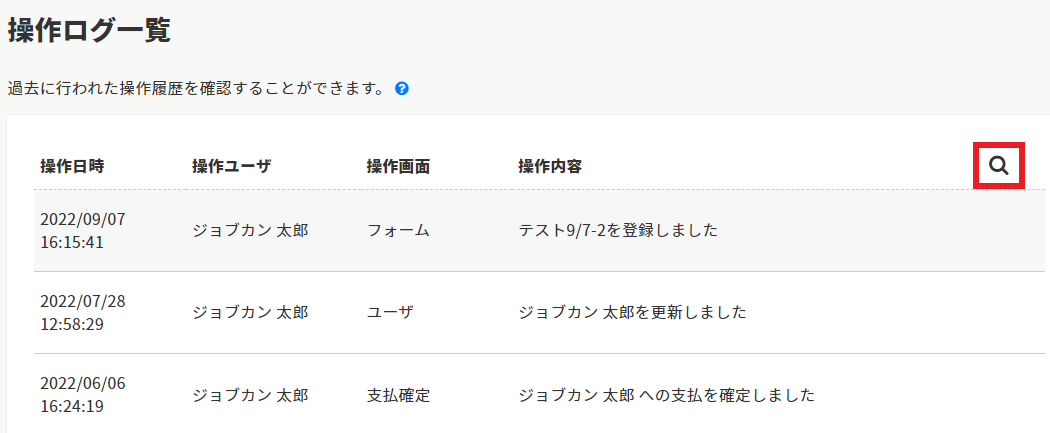1050x433 pixels.
Task: Select the ジョブカン 太郎を更新しました log entry
Action: pyautogui.click(x=632, y=312)
